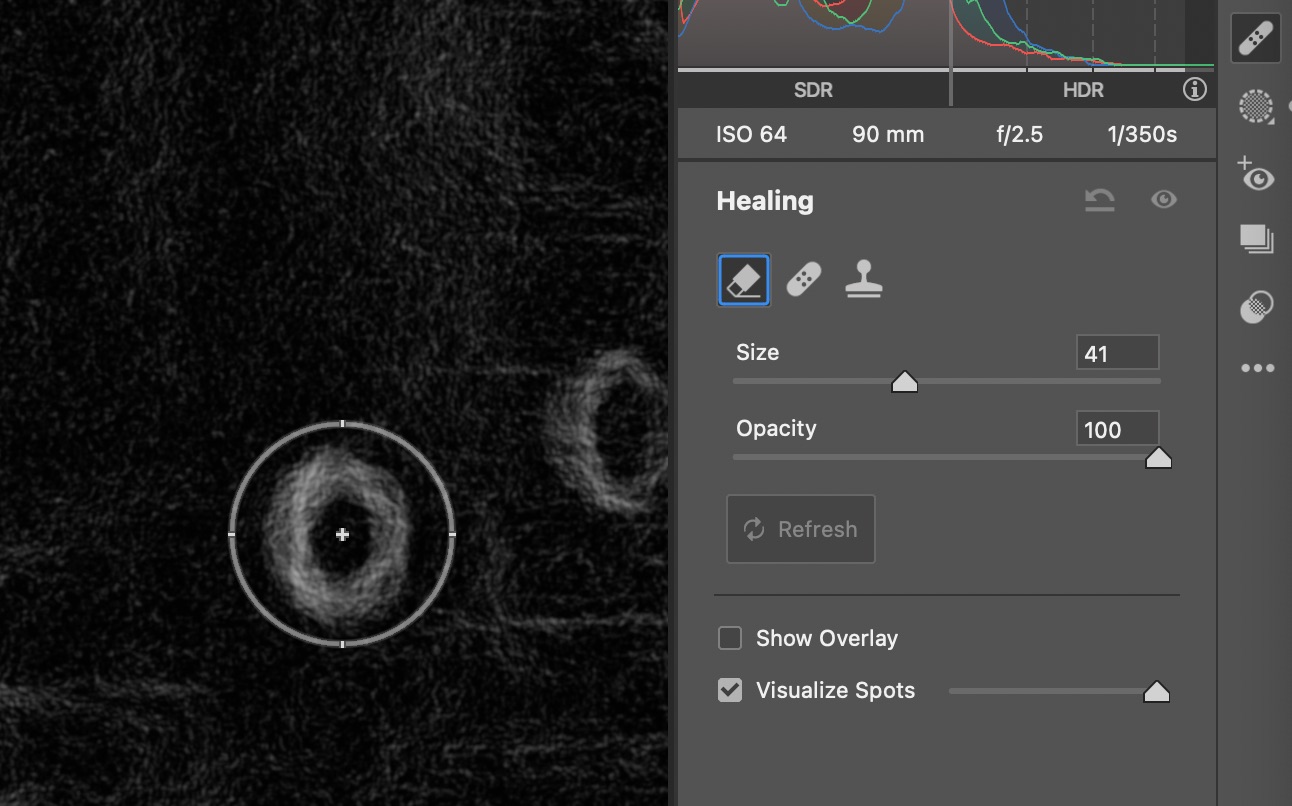Switch to the Heal bandage mode
The image size is (1292, 806).
pos(804,280)
